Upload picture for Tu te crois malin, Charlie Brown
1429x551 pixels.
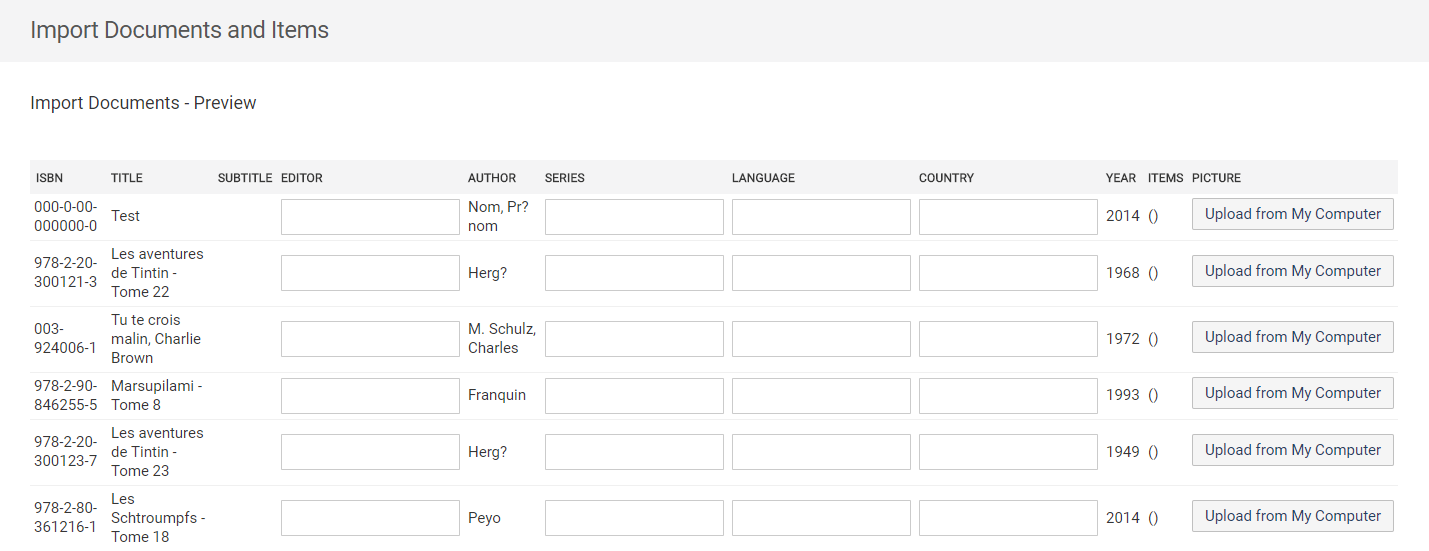click(1292, 337)
